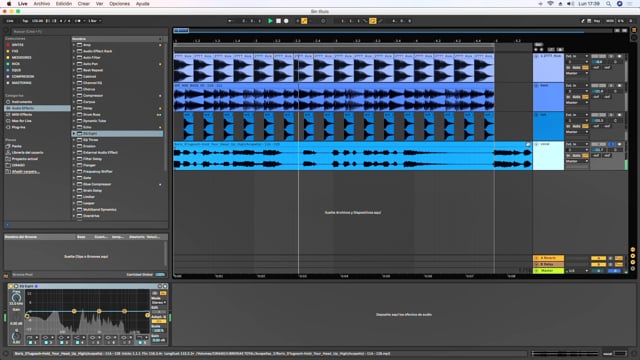Enable the yellow automation arm button

[304, 21]
